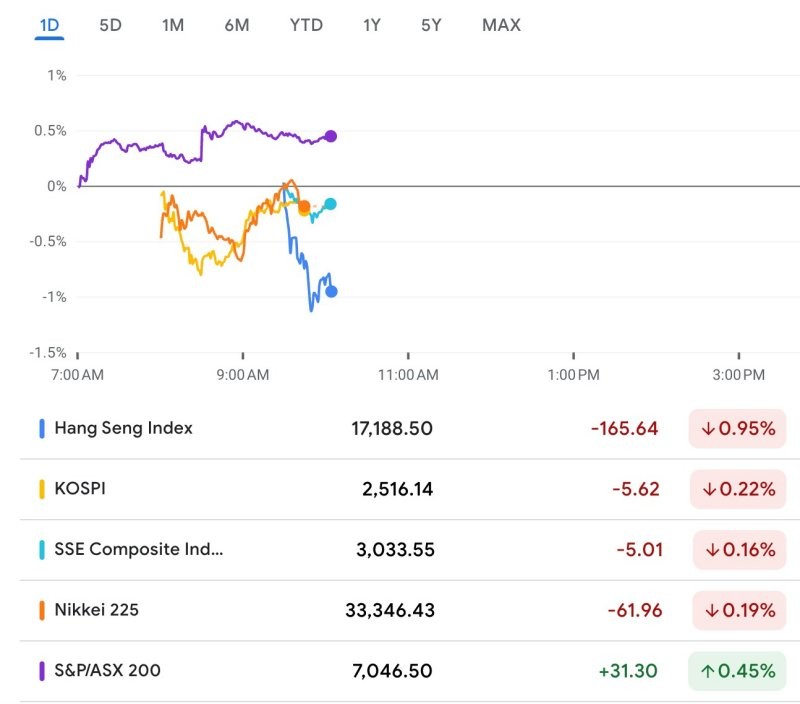Click the KOSPI change -5.62
This screenshot has width=800, height=704.
click(636, 489)
